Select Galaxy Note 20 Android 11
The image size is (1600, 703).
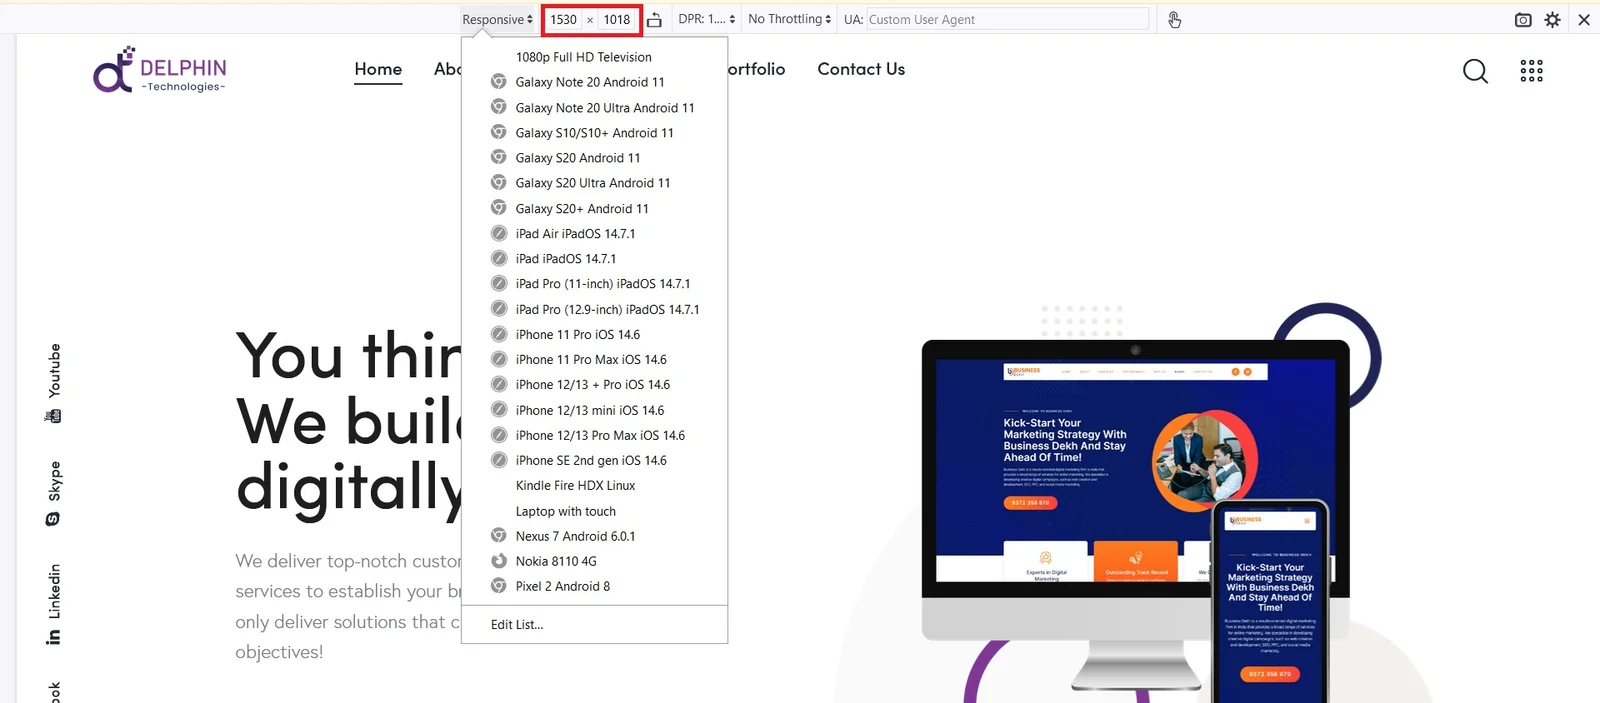[594, 82]
